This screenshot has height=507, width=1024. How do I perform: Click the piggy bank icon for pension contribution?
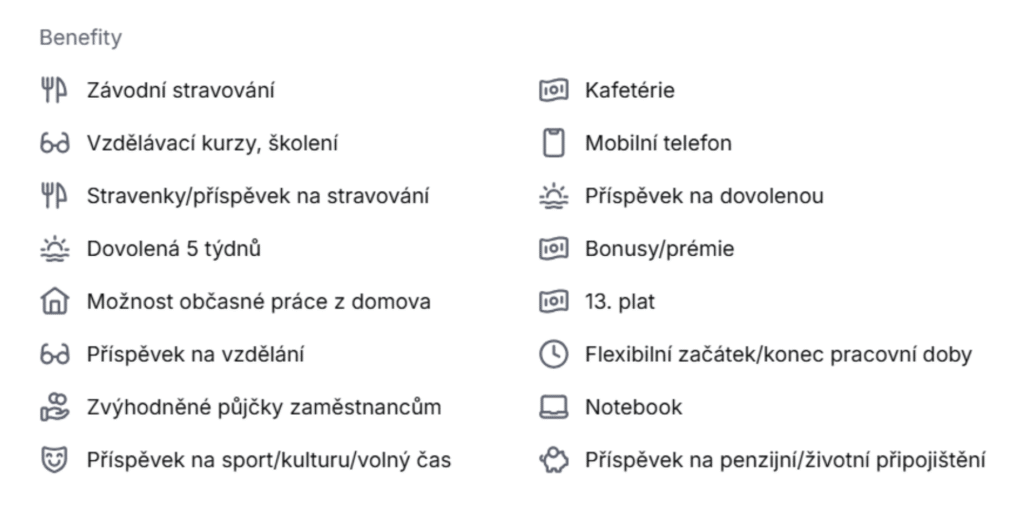coord(553,460)
